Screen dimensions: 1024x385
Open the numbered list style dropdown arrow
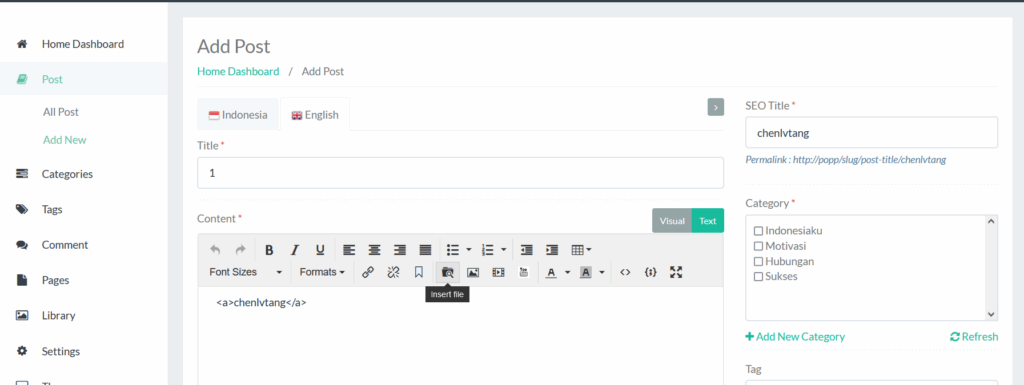pyautogui.click(x=504, y=250)
